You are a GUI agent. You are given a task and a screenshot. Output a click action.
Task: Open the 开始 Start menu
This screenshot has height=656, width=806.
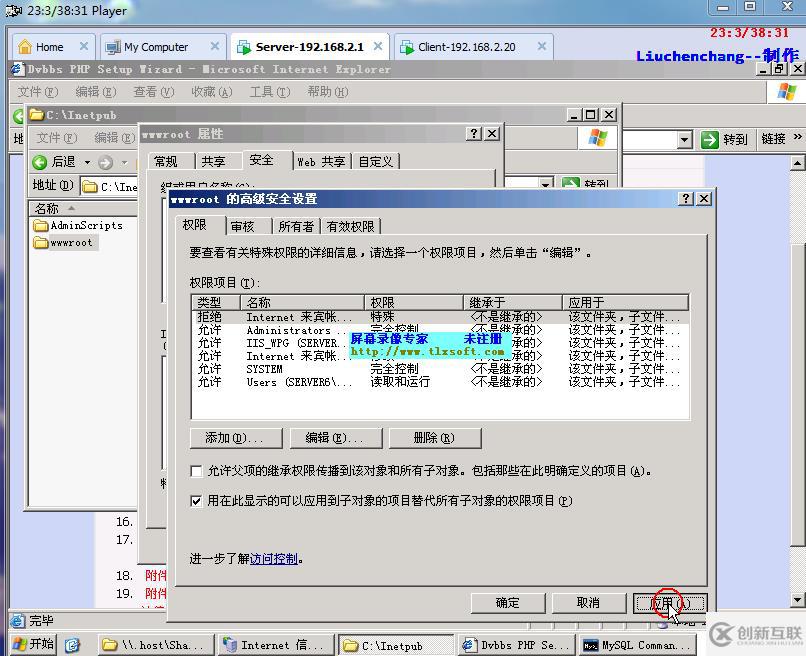33,644
